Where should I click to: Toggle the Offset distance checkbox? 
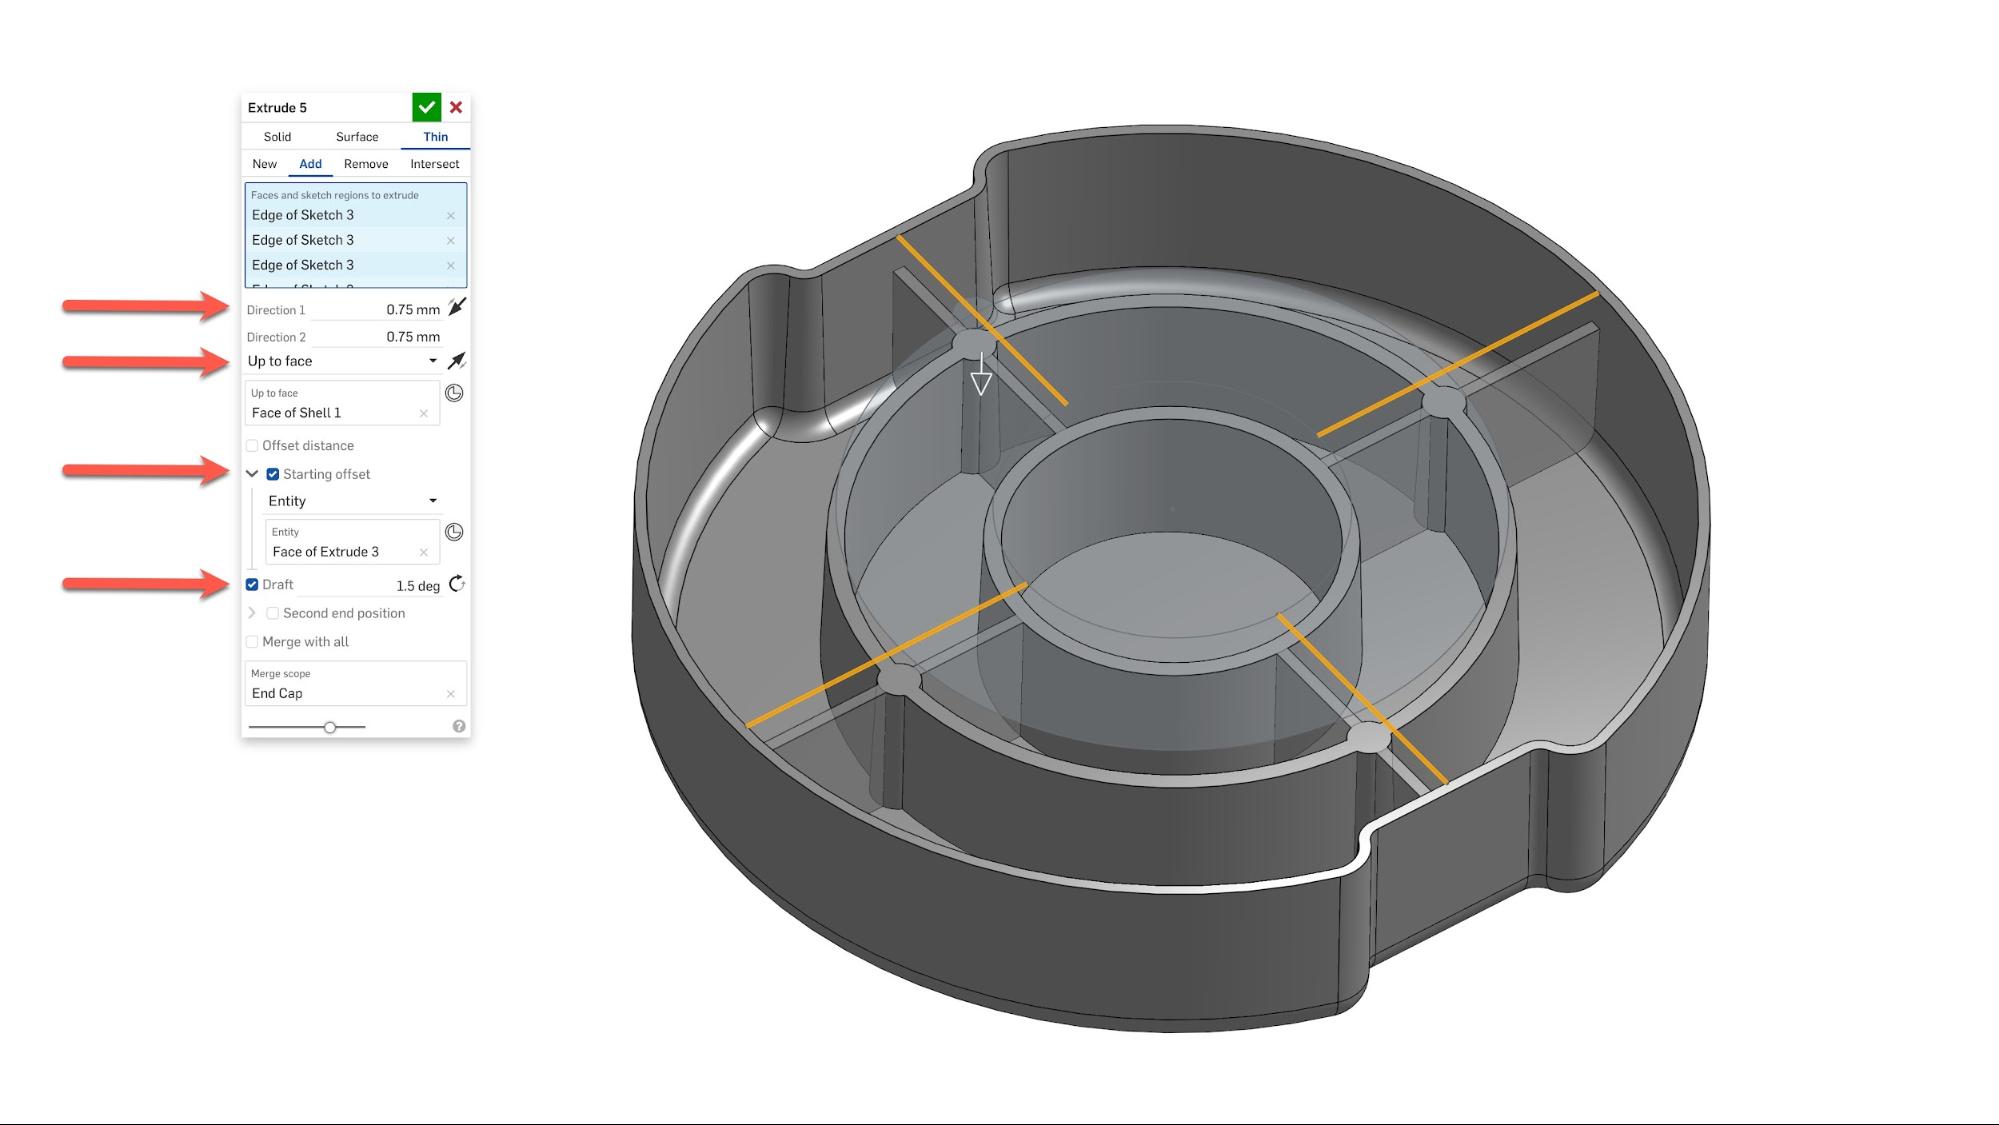(x=253, y=445)
